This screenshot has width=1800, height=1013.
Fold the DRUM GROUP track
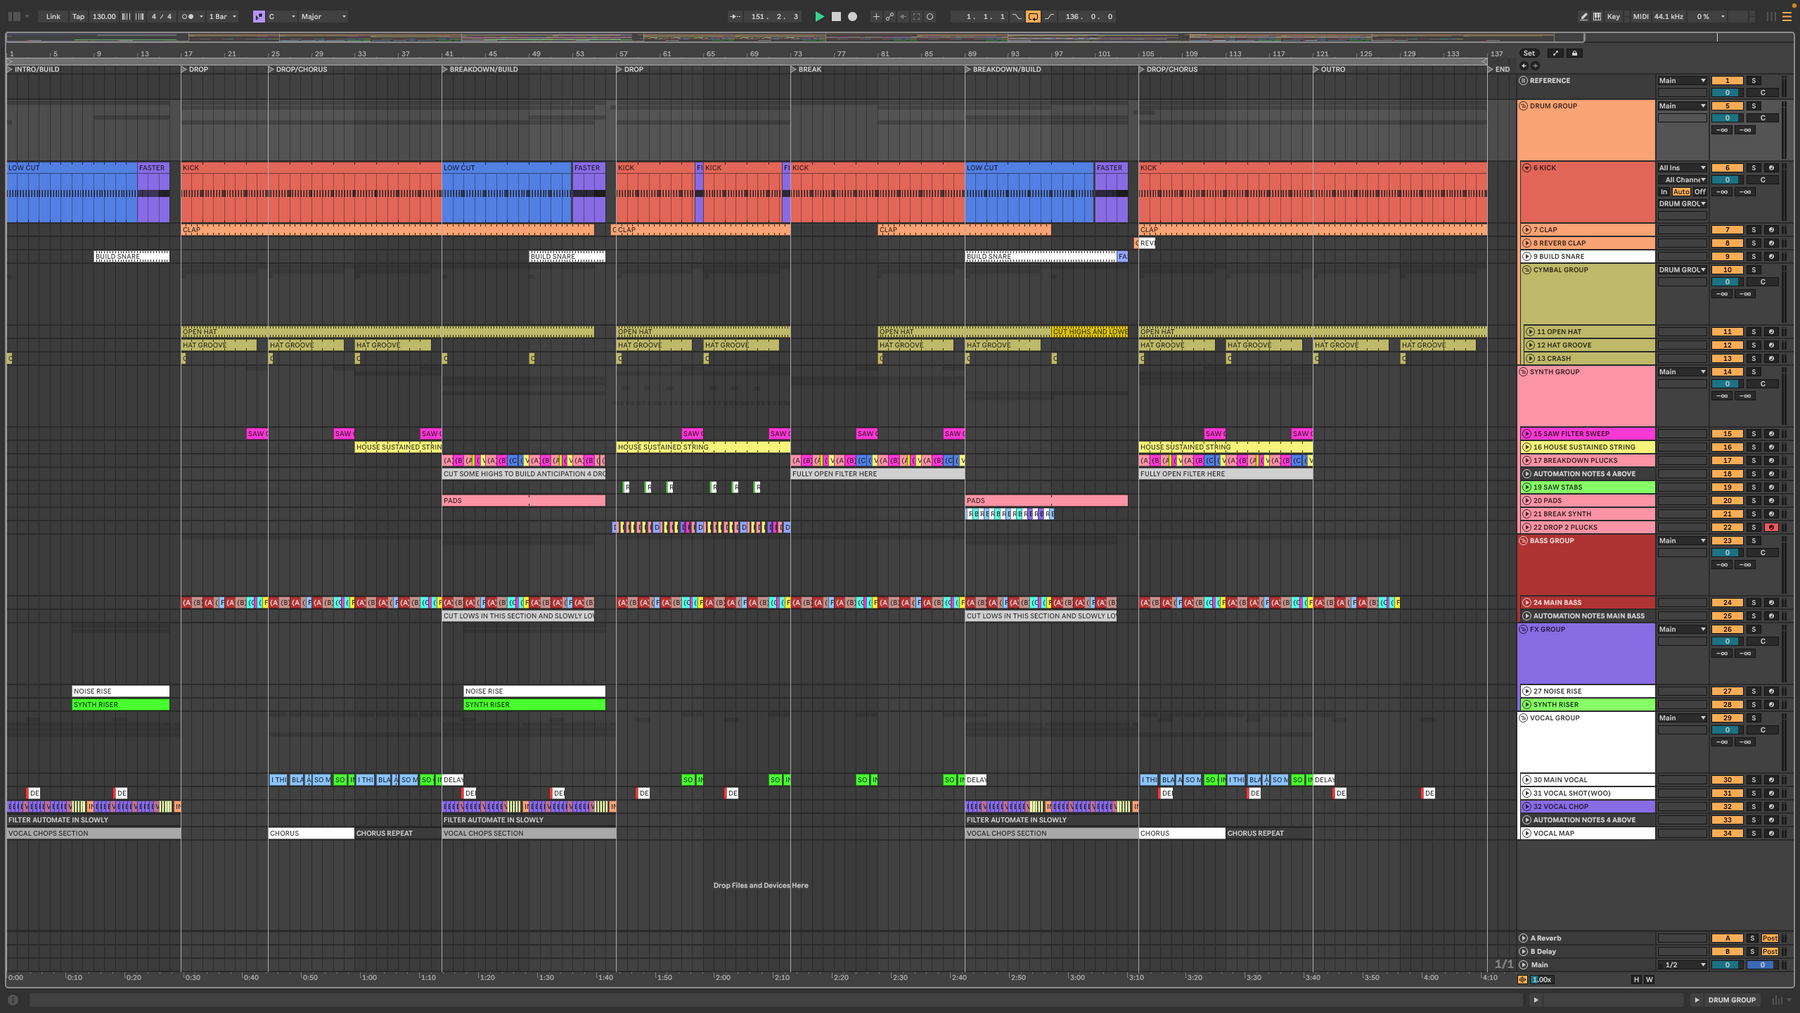coord(1524,106)
